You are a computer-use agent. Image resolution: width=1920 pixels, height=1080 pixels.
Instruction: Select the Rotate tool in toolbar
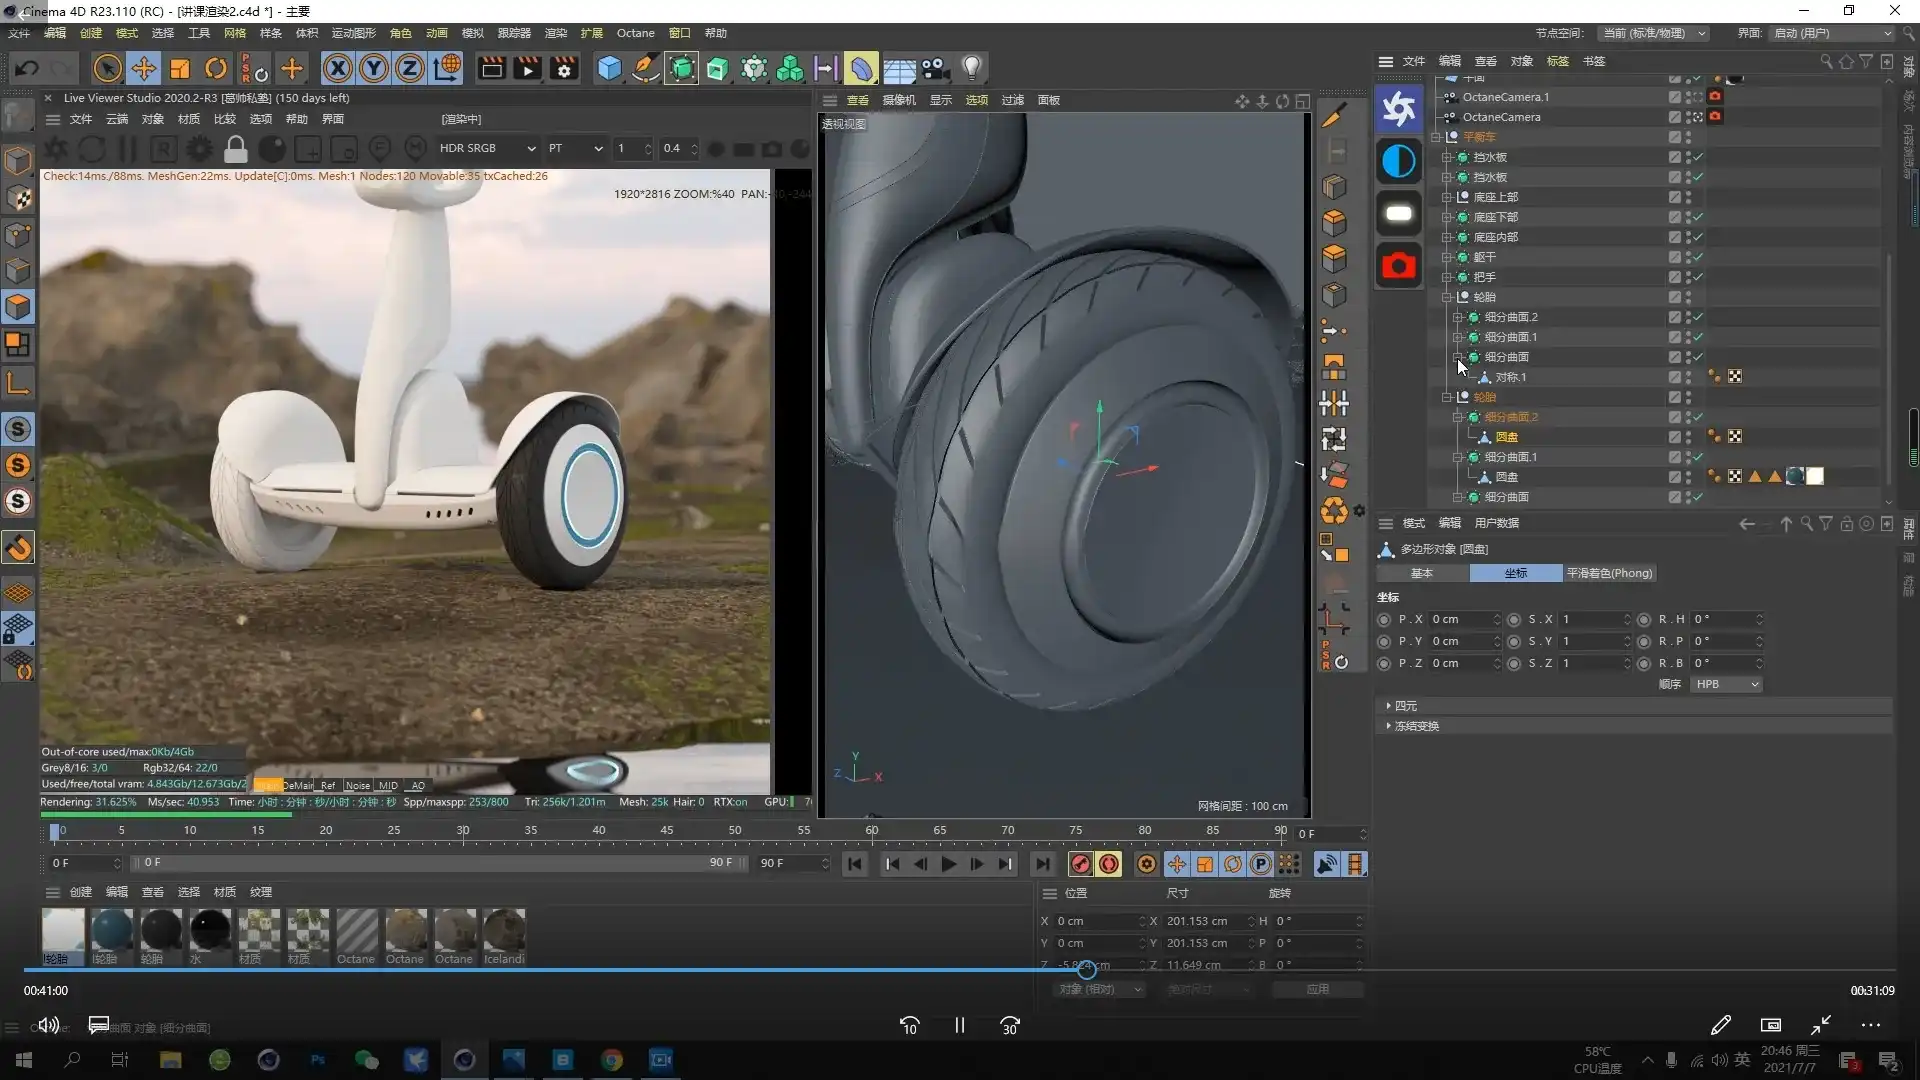click(x=215, y=68)
